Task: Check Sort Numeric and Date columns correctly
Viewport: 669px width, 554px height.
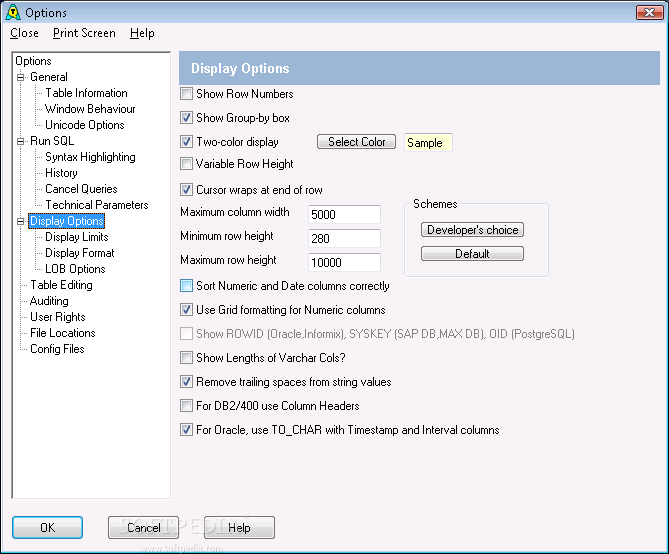Action: click(x=186, y=286)
